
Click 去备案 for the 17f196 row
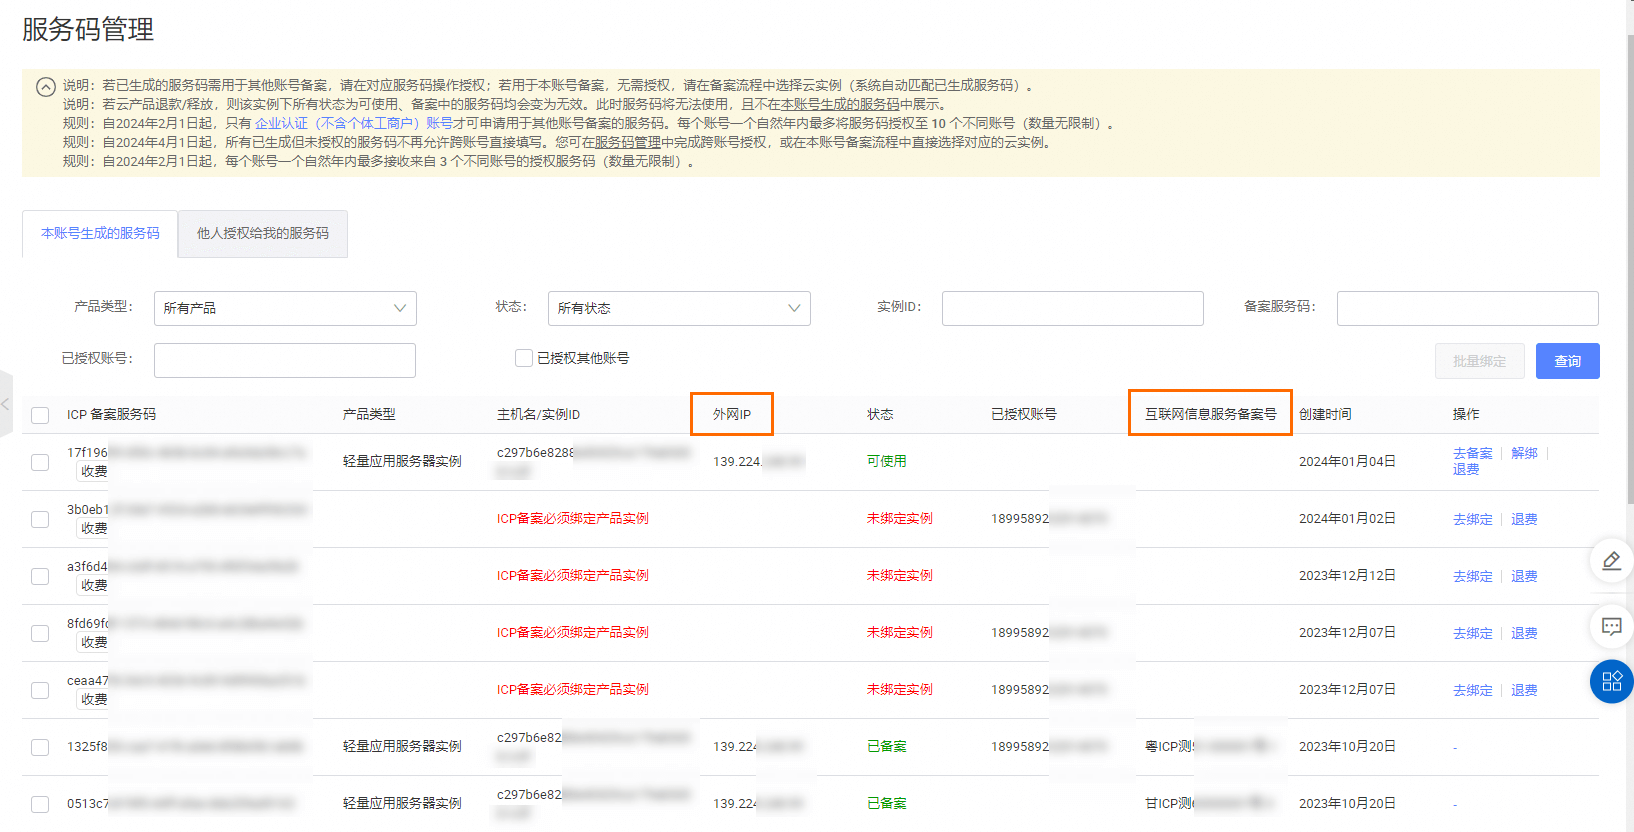tap(1472, 453)
